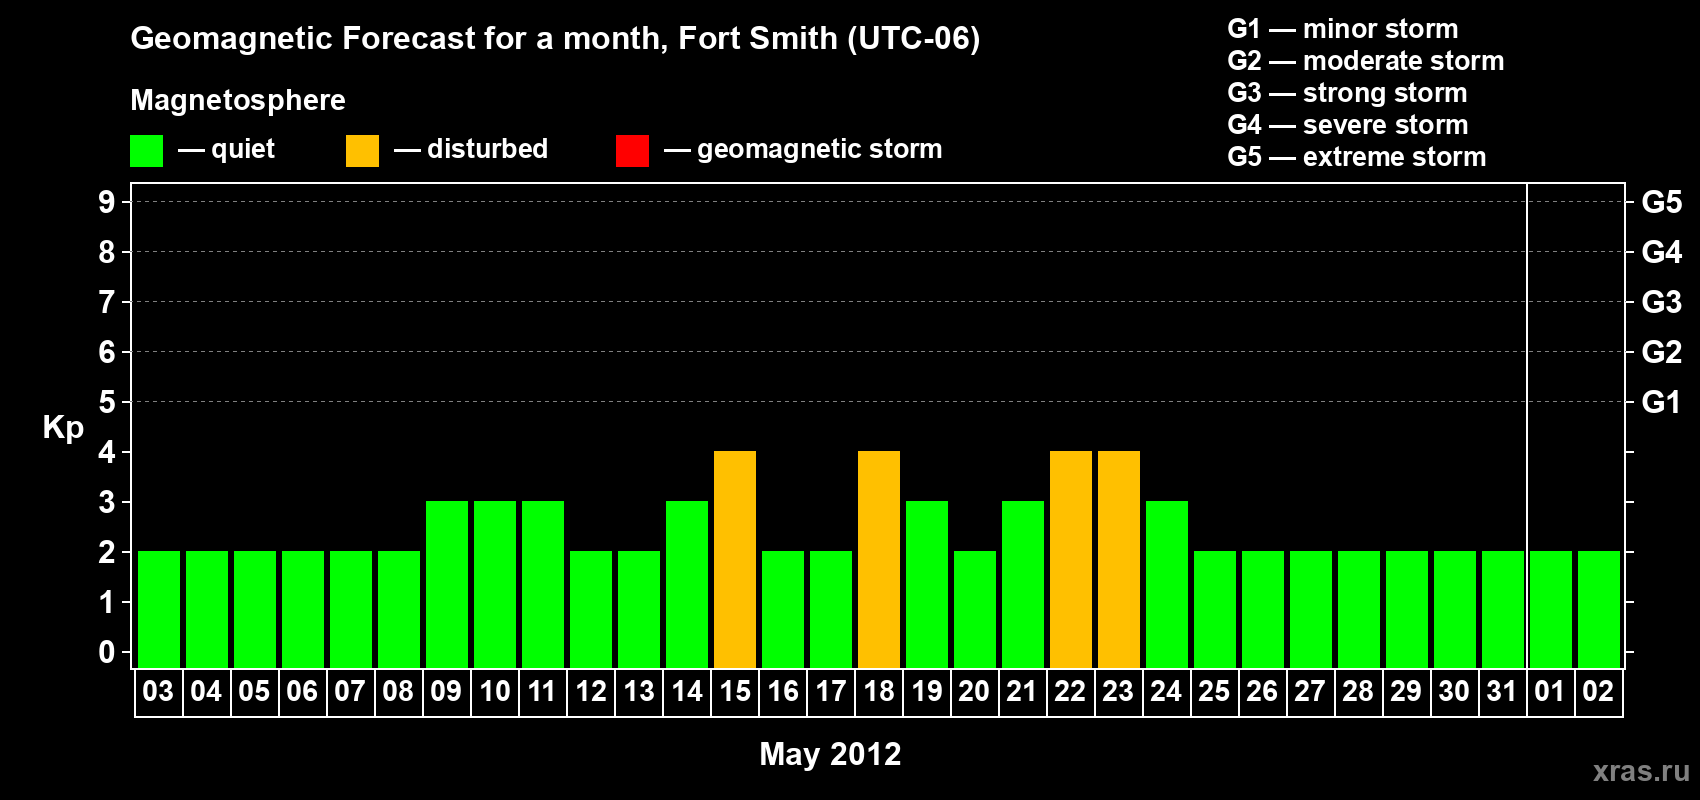Screen dimensions: 1700x800
Task: Click the chart title Geomagnetic Forecast text
Action: click(x=555, y=38)
